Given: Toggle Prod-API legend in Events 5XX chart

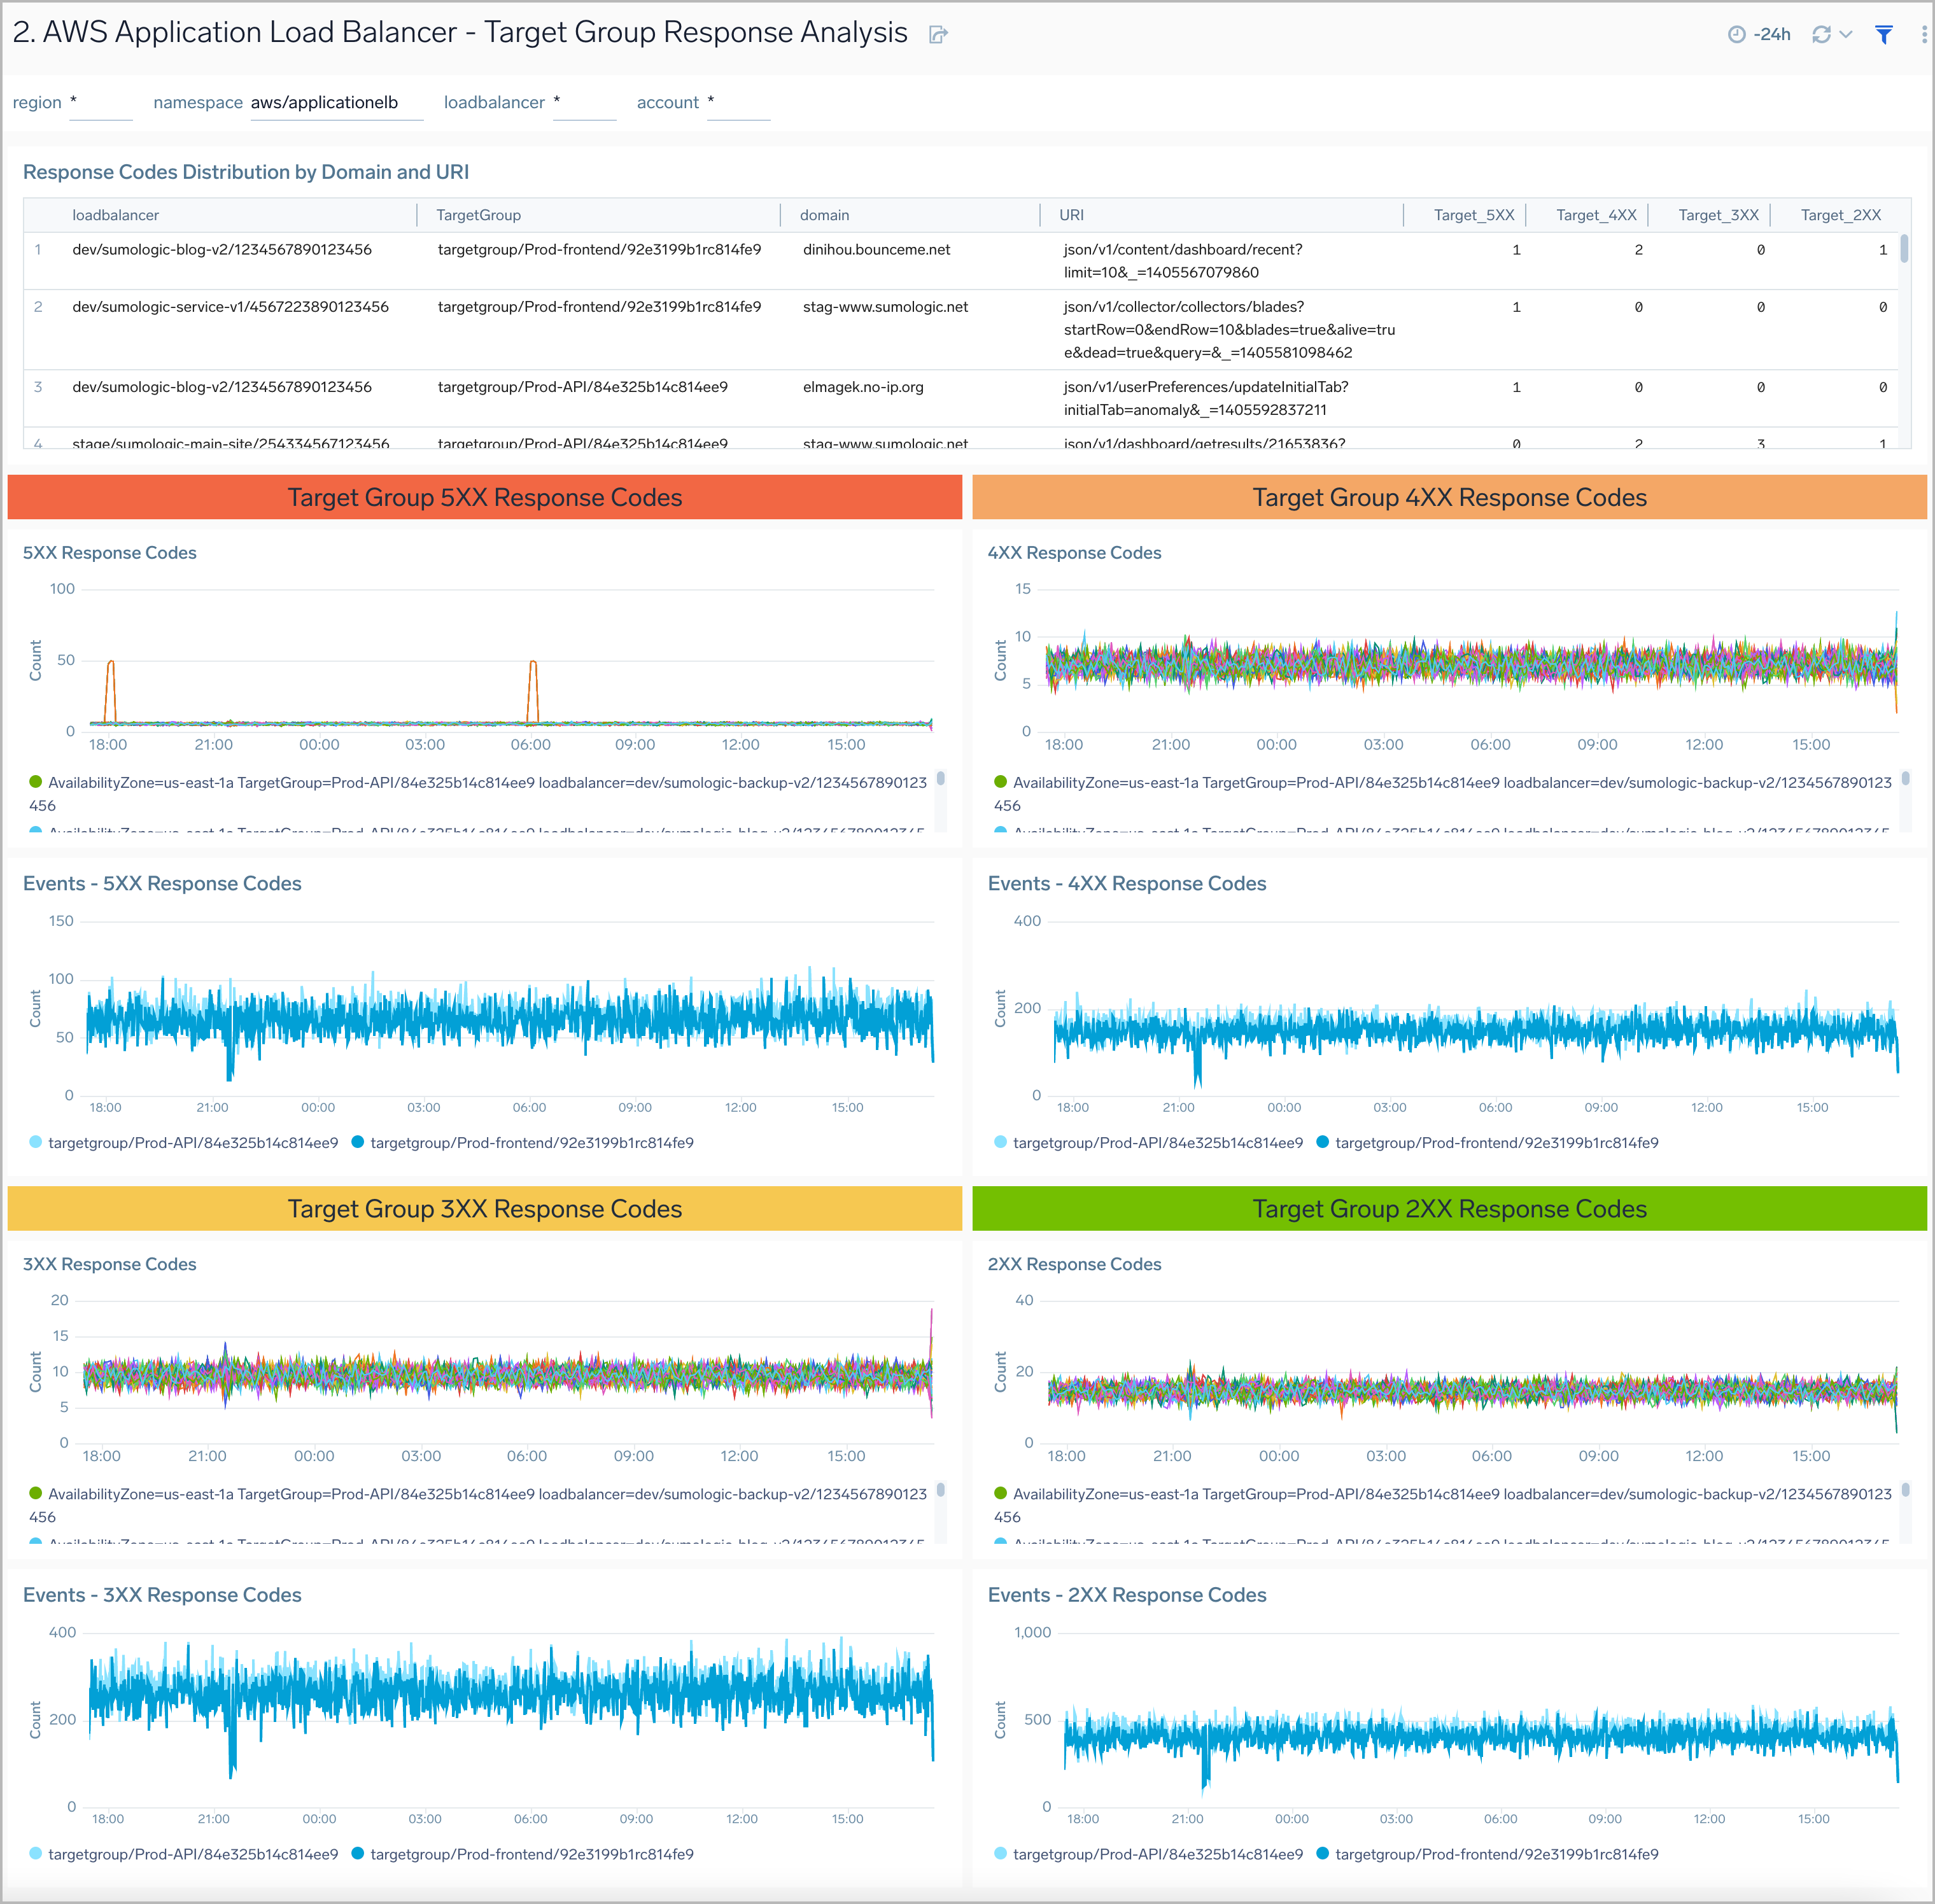Looking at the screenshot, I should coord(184,1143).
